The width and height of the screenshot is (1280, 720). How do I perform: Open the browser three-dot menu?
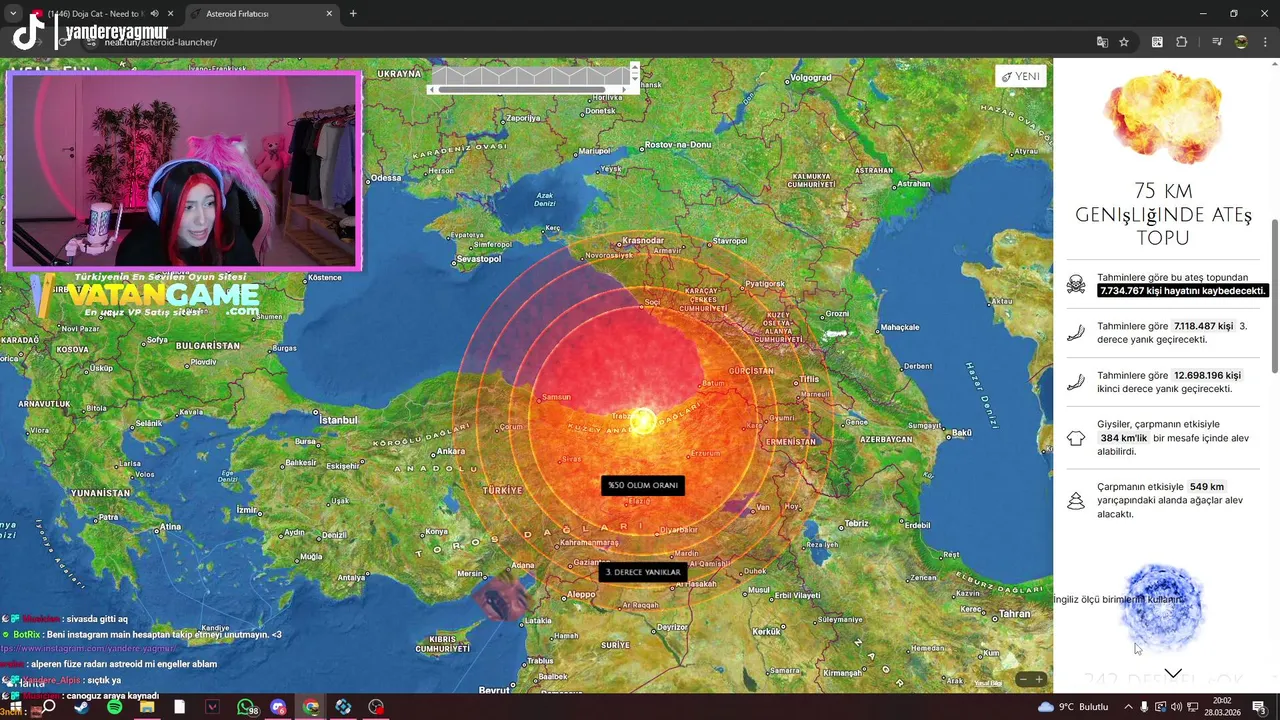1264,42
